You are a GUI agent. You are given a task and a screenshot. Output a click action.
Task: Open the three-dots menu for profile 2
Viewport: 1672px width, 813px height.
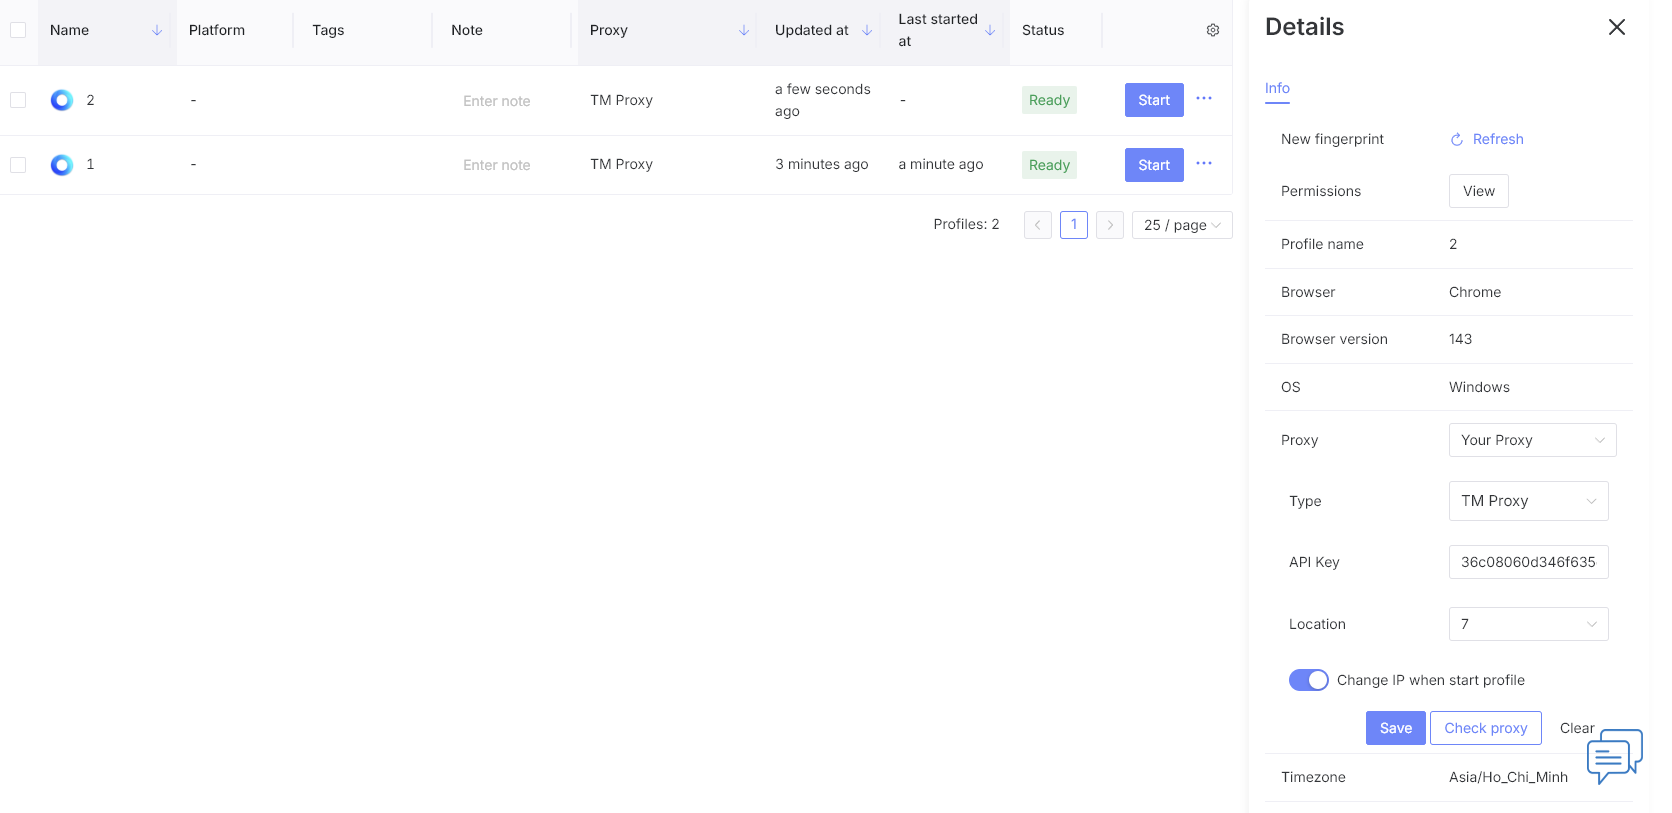(x=1204, y=99)
